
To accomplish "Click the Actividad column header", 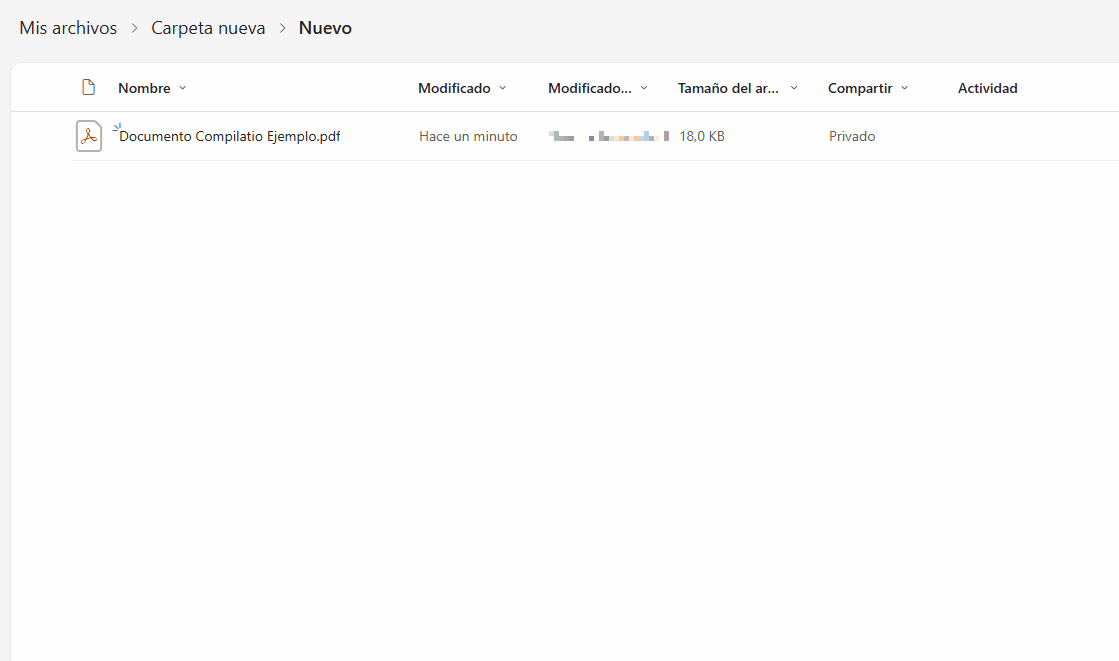I will click(987, 88).
